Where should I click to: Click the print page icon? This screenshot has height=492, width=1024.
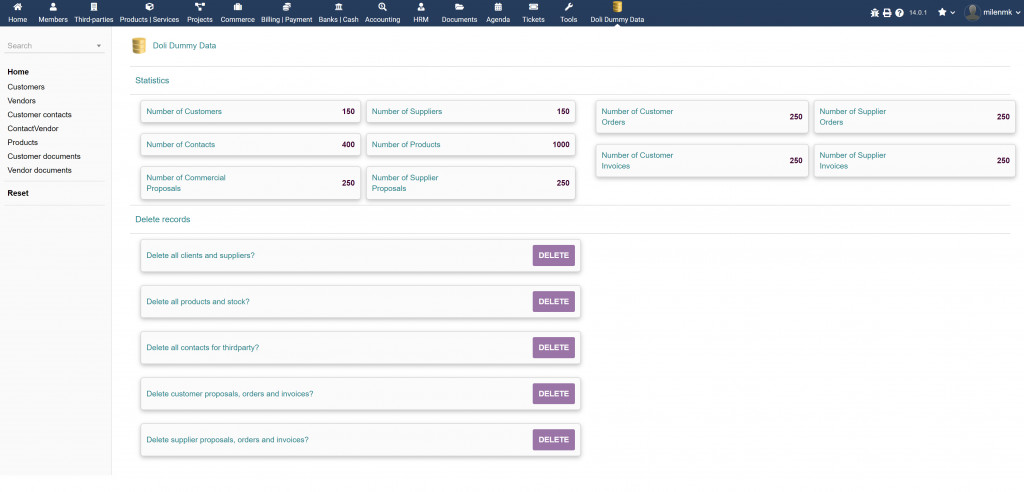[887, 13]
